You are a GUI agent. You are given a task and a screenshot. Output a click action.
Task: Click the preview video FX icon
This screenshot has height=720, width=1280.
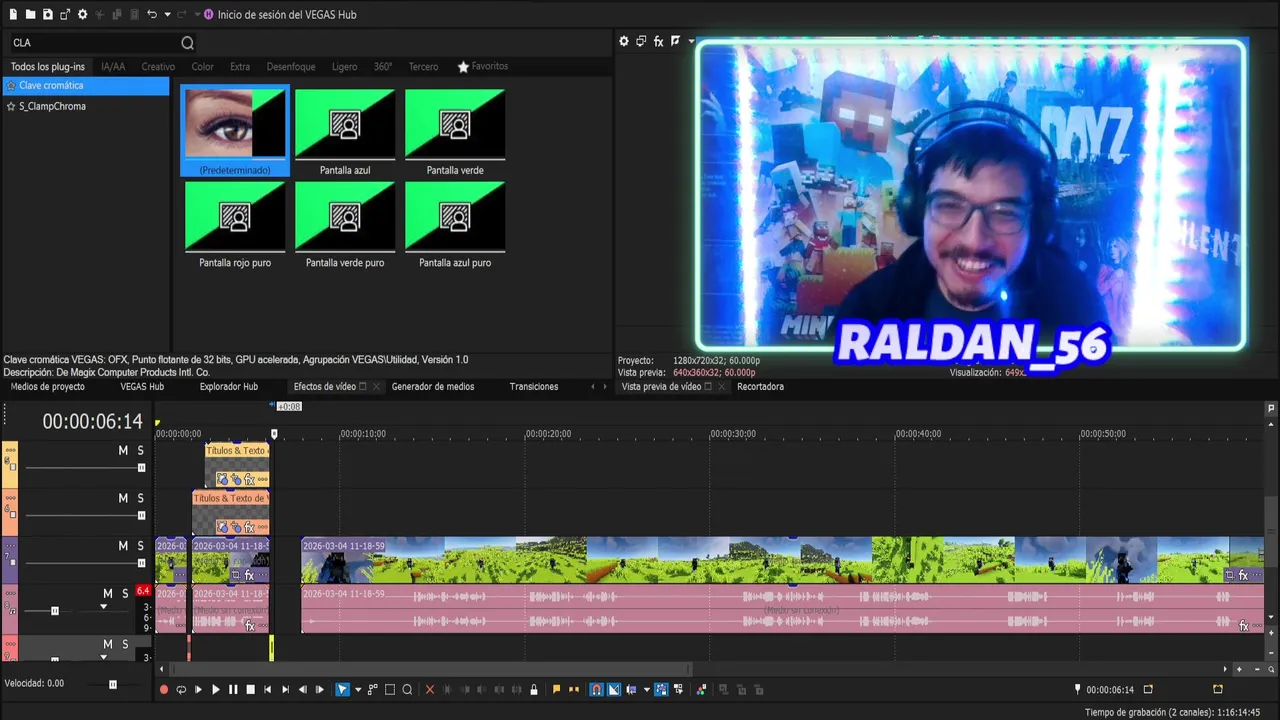(x=658, y=42)
